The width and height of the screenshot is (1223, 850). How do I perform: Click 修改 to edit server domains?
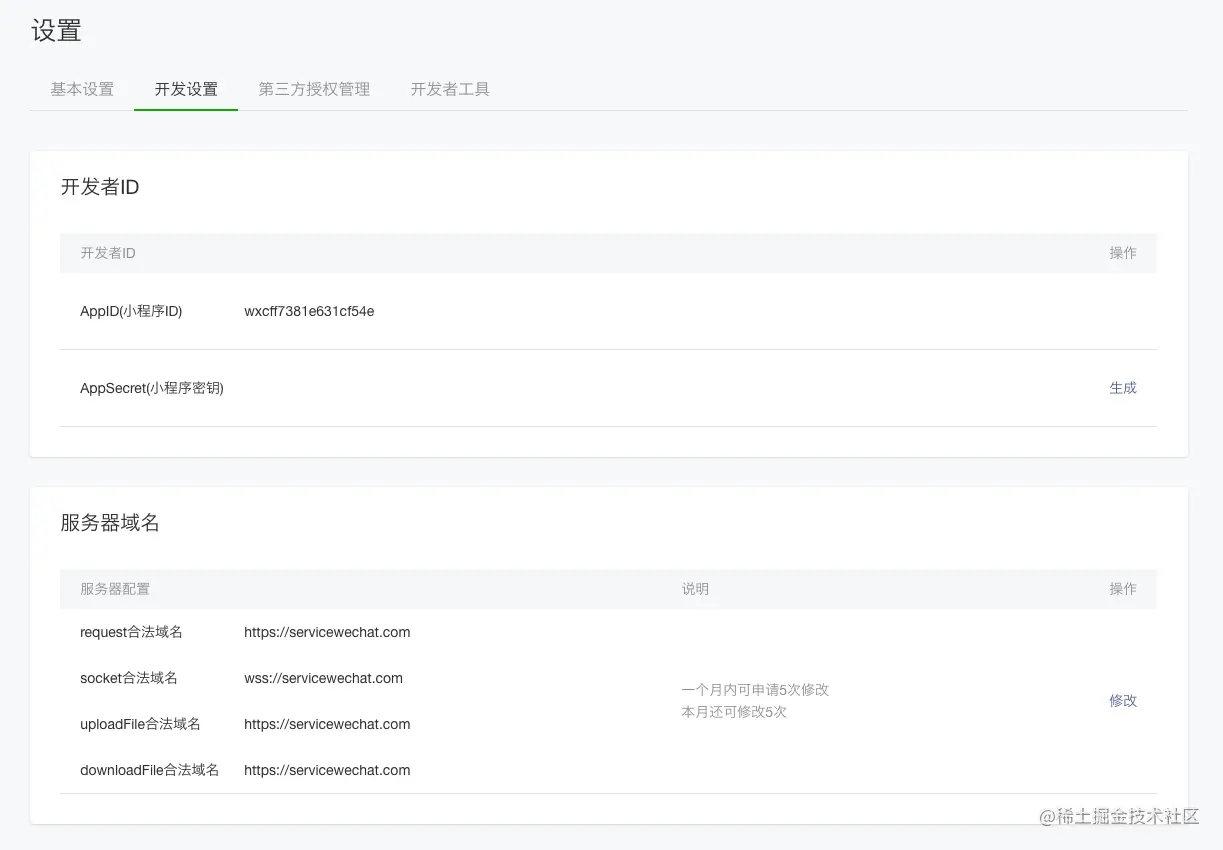coord(1122,701)
